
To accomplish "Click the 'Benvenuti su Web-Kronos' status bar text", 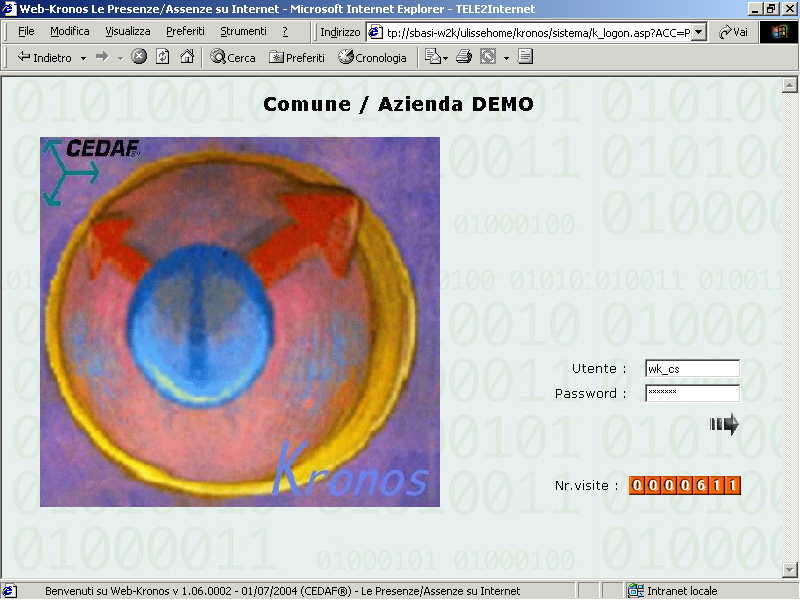I will 282,591.
